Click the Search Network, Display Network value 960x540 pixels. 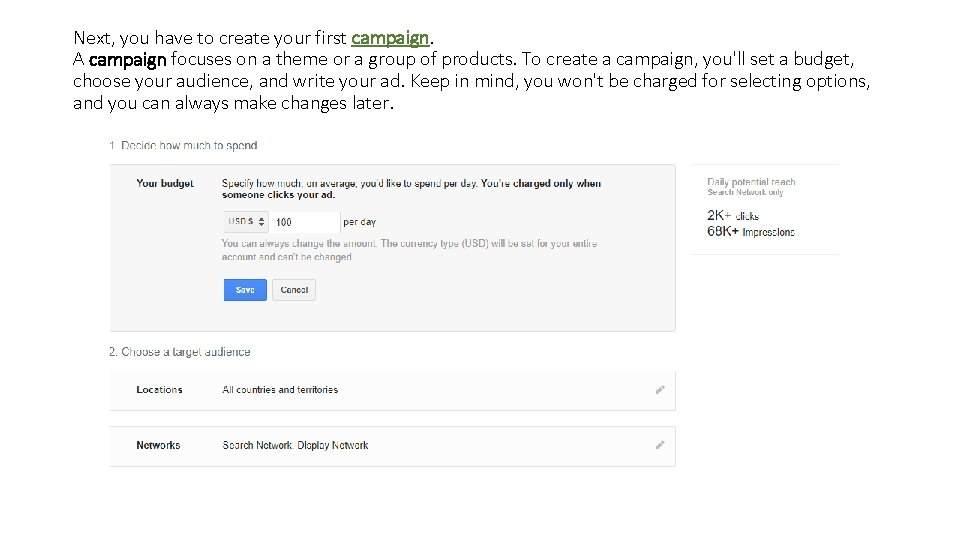point(295,445)
